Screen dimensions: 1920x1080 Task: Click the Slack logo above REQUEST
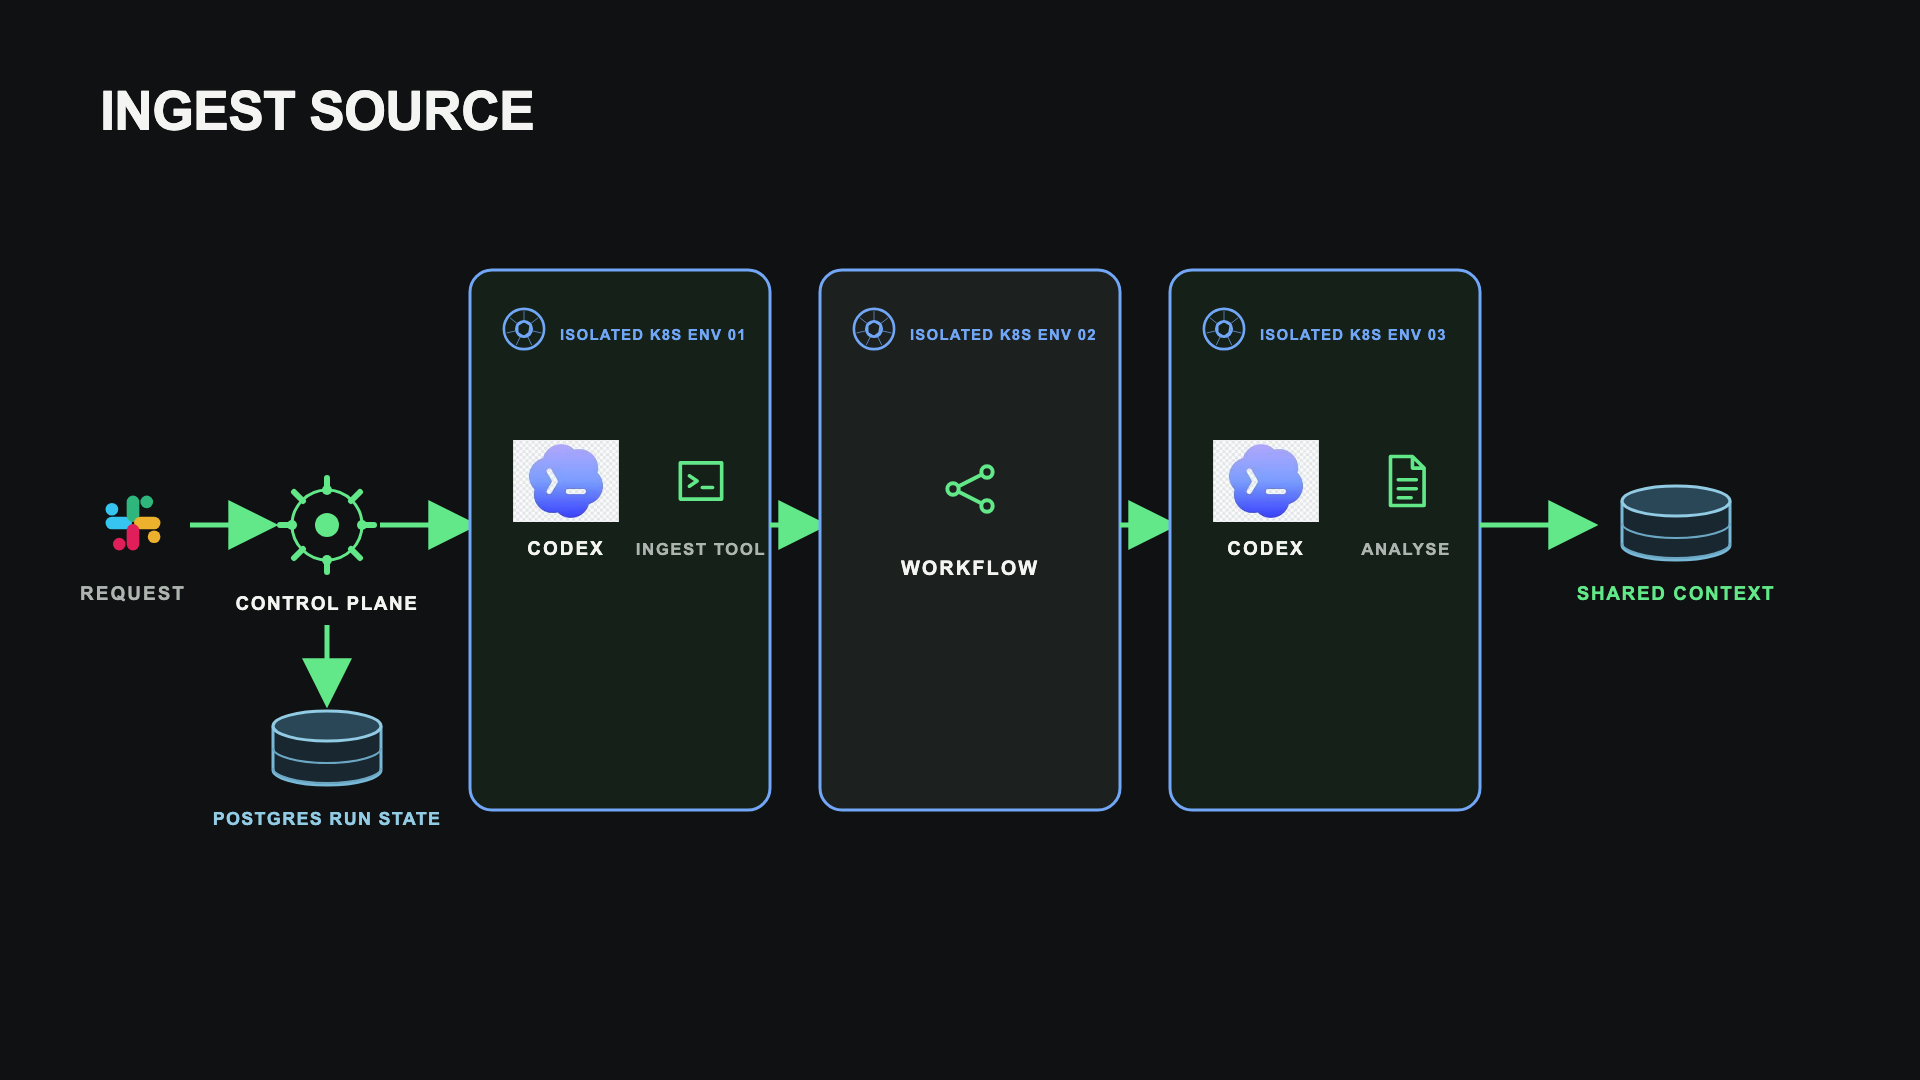[133, 523]
